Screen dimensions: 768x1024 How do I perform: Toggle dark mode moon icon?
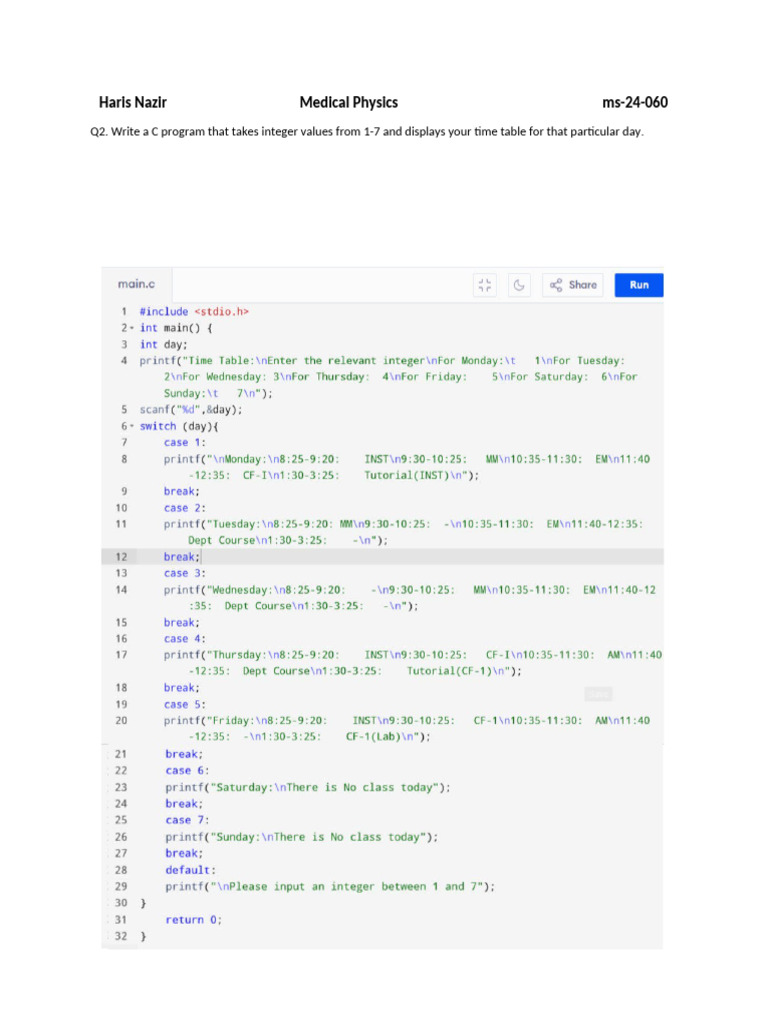tap(519, 285)
